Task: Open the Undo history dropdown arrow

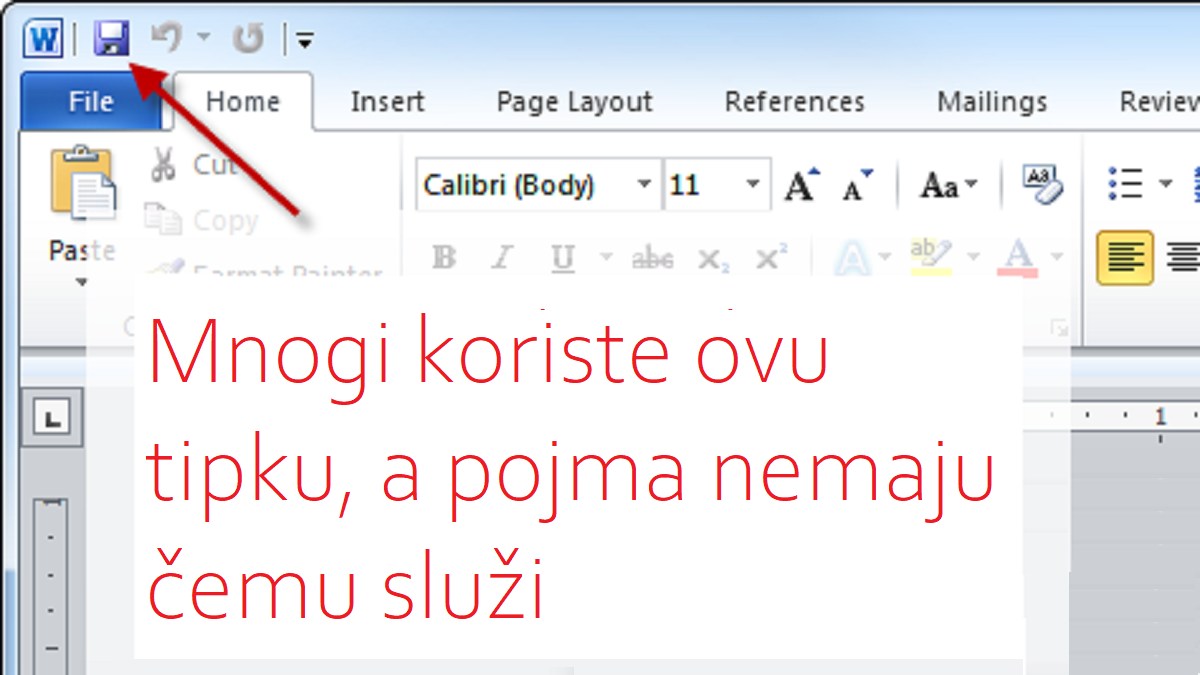Action: (203, 39)
